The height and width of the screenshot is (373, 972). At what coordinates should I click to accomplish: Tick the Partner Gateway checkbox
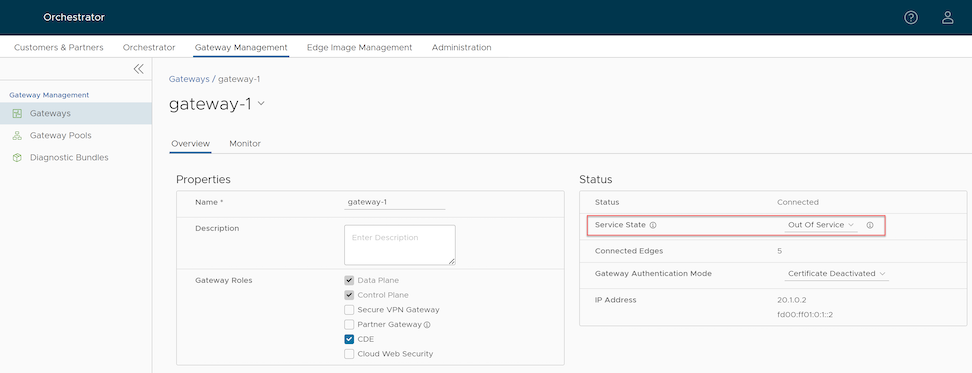pos(349,325)
